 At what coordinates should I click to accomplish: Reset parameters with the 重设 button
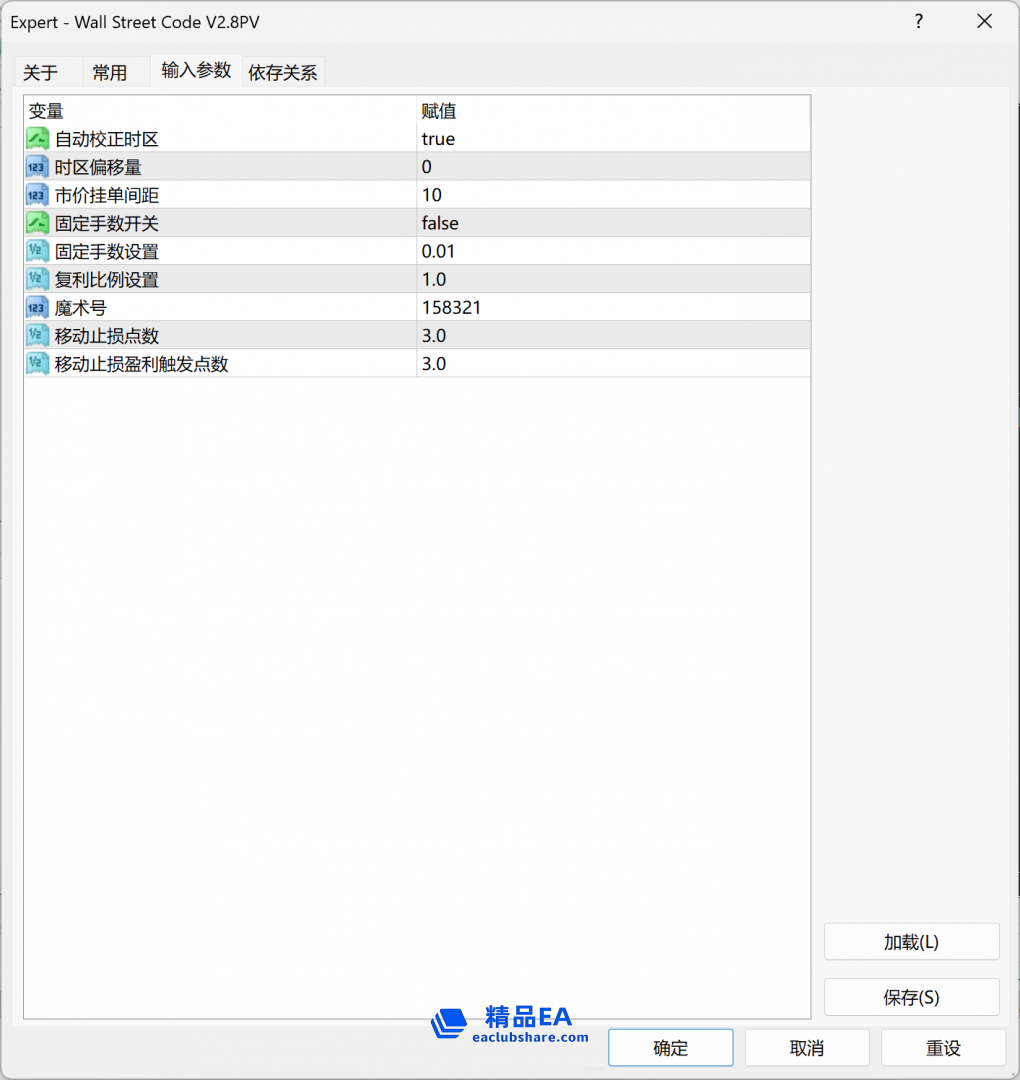[x=943, y=1047]
